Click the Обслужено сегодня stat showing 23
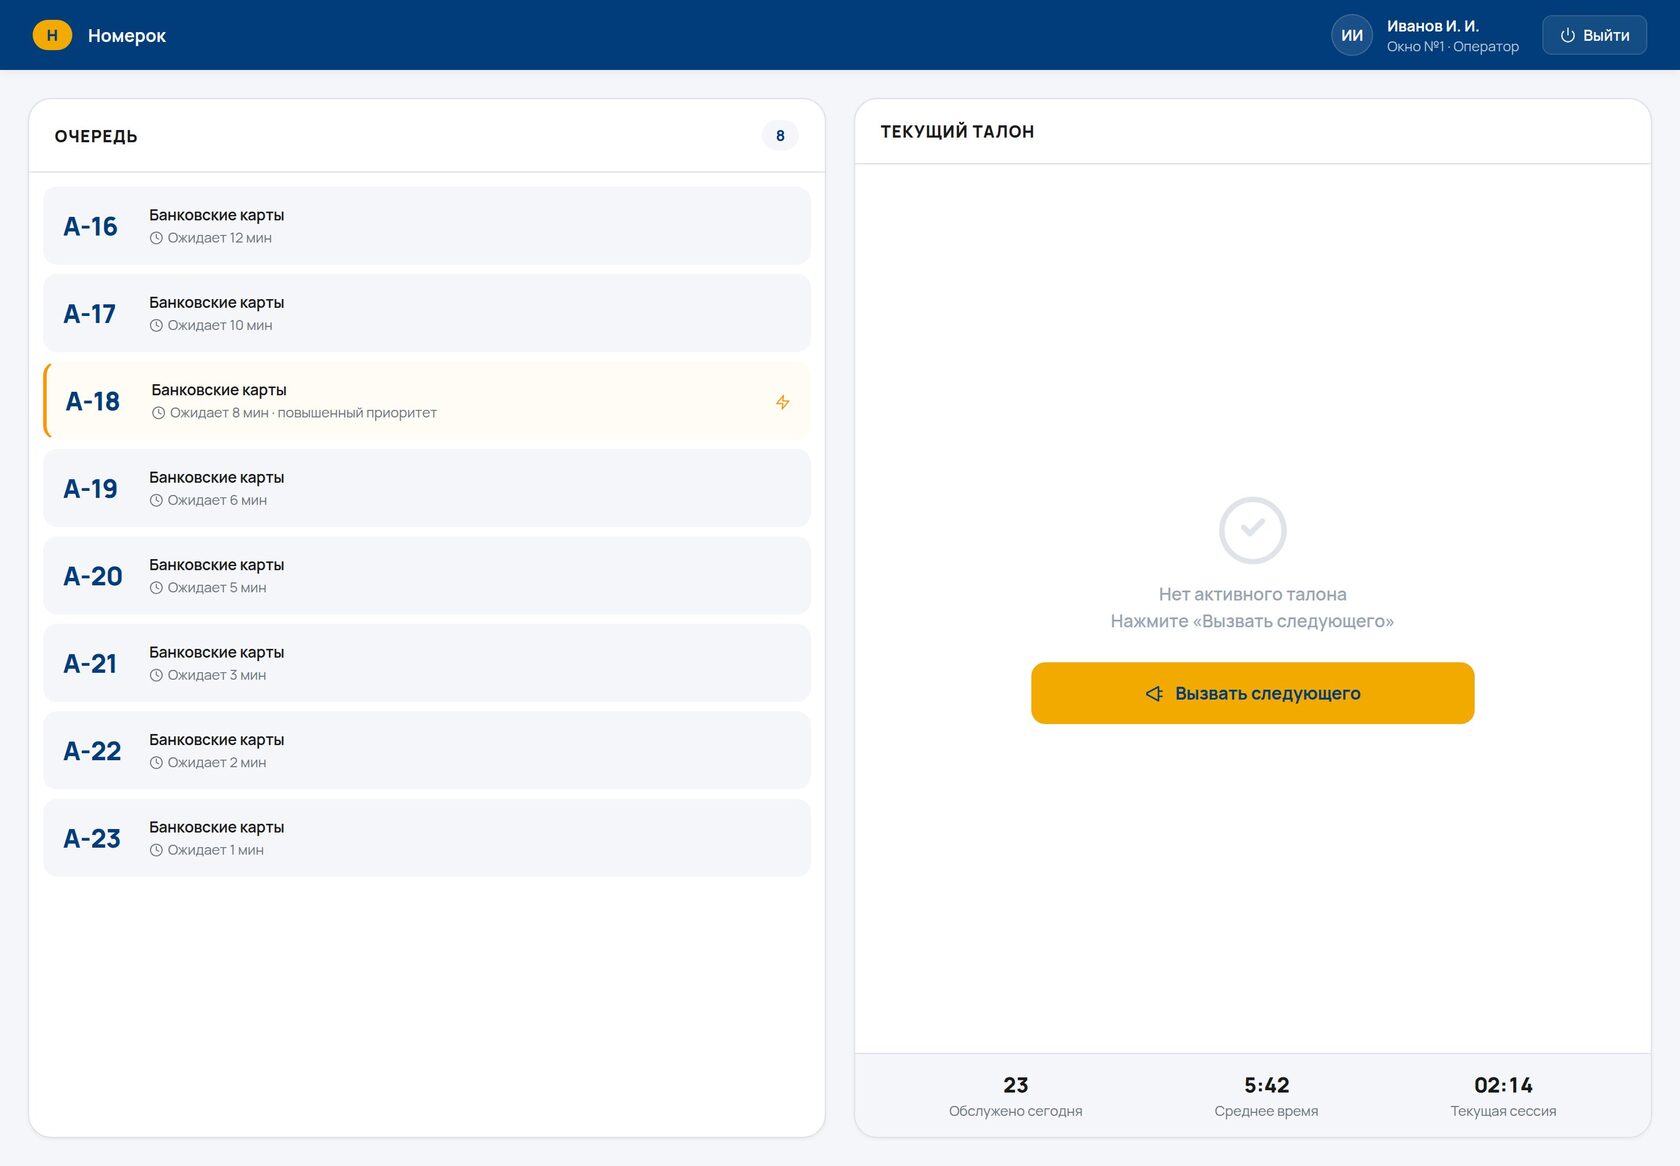Image resolution: width=1680 pixels, height=1166 pixels. 1015,1096
